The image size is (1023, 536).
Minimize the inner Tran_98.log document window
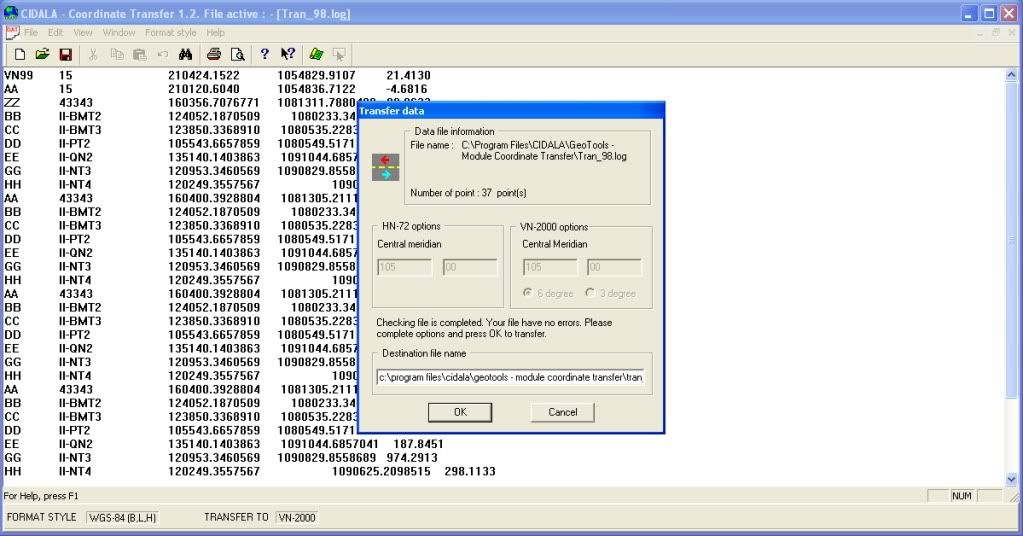pos(981,33)
